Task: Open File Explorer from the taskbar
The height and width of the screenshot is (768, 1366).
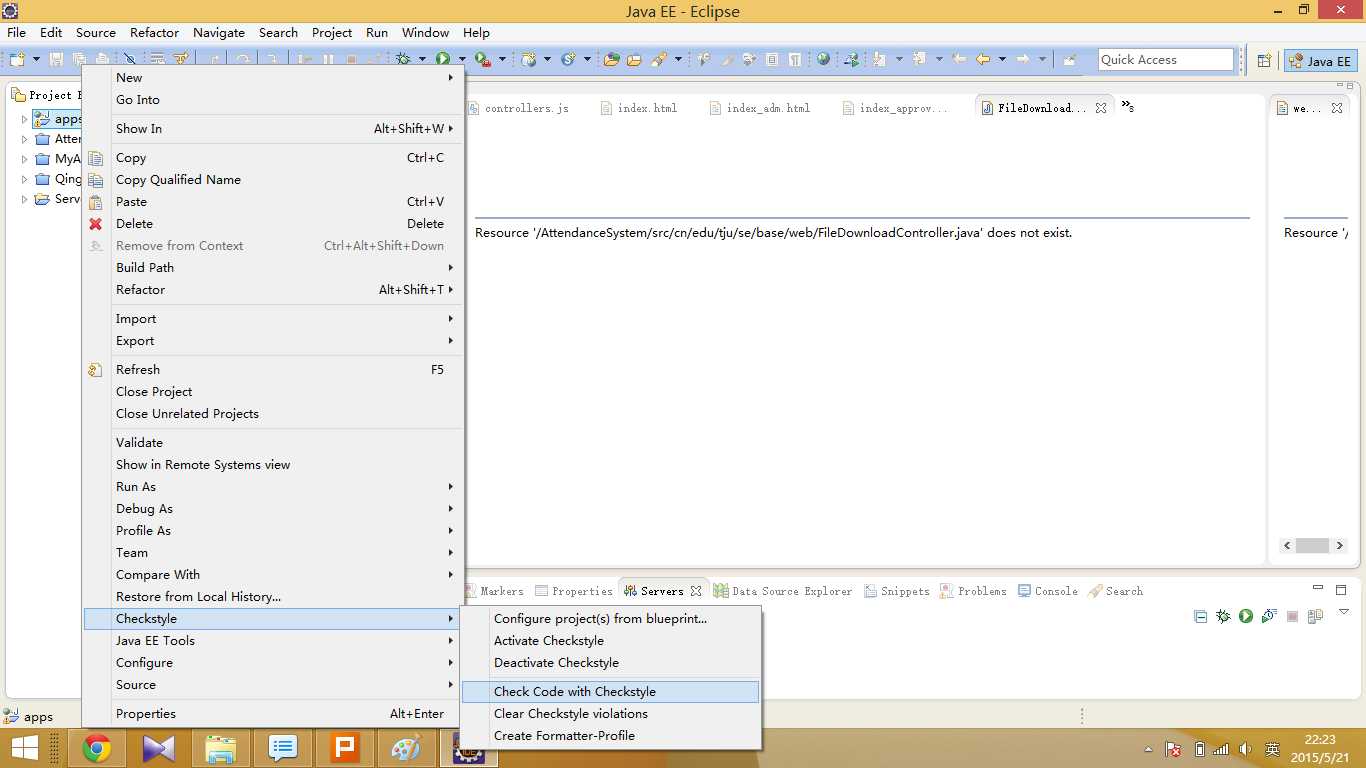Action: (x=221, y=748)
